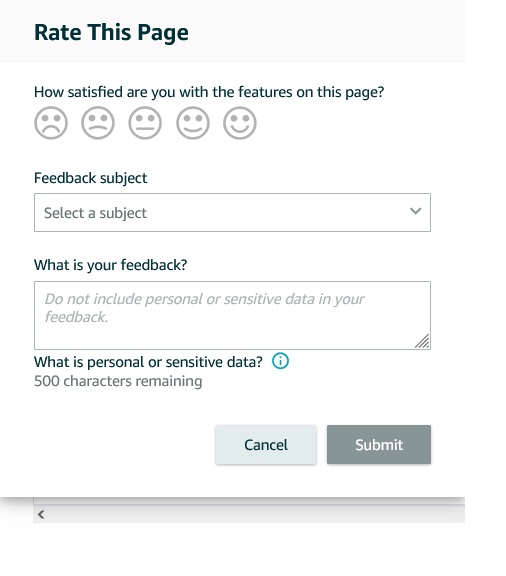The width and height of the screenshot is (506, 576).
Task: Click the 500 characters remaining text
Action: (x=118, y=381)
